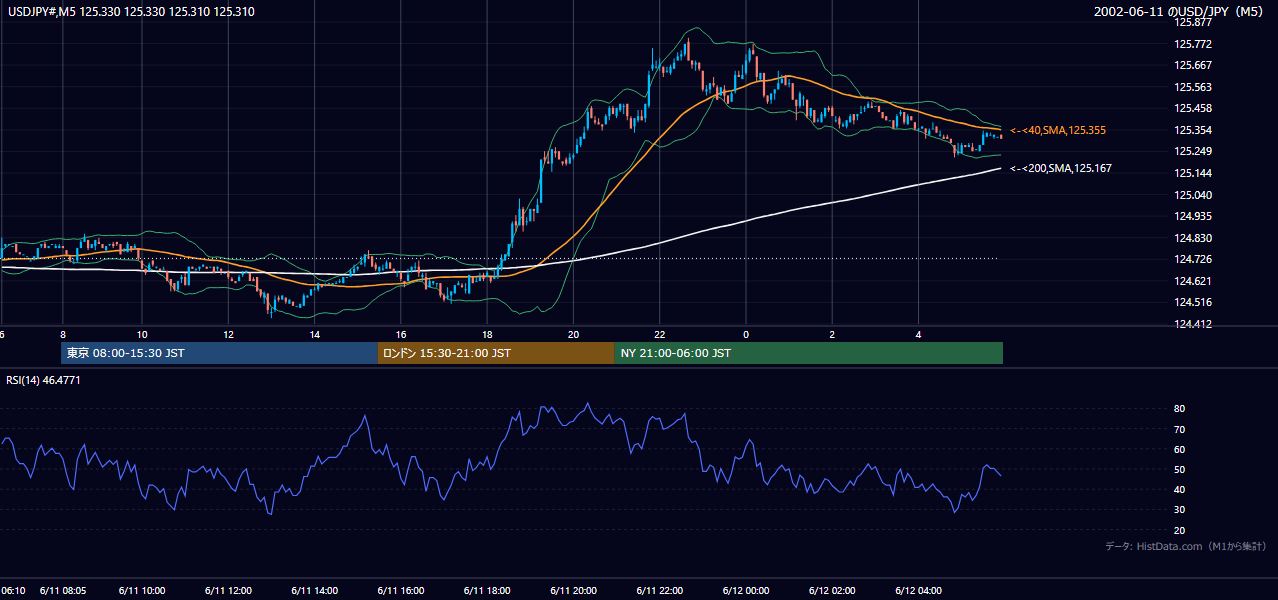1278x600 pixels.
Task: Click RSI scale level 50
Action: 1179,469
